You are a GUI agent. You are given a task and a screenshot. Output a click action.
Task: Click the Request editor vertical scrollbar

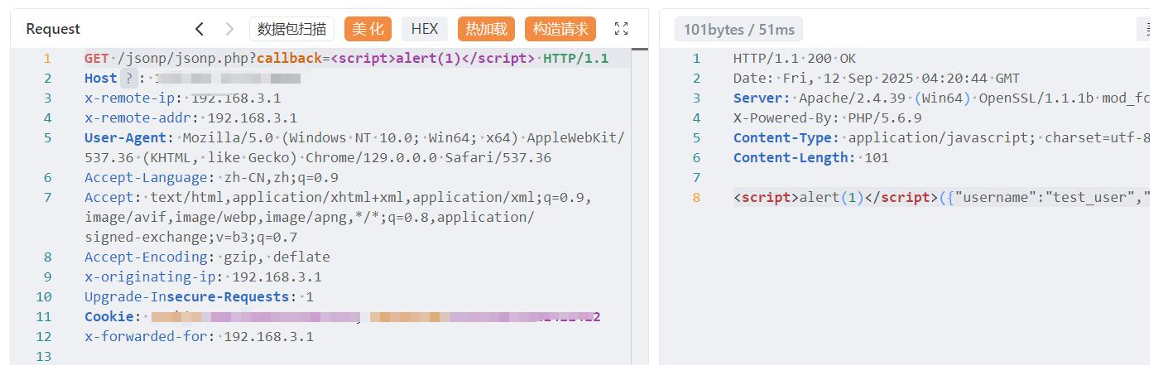point(640,206)
